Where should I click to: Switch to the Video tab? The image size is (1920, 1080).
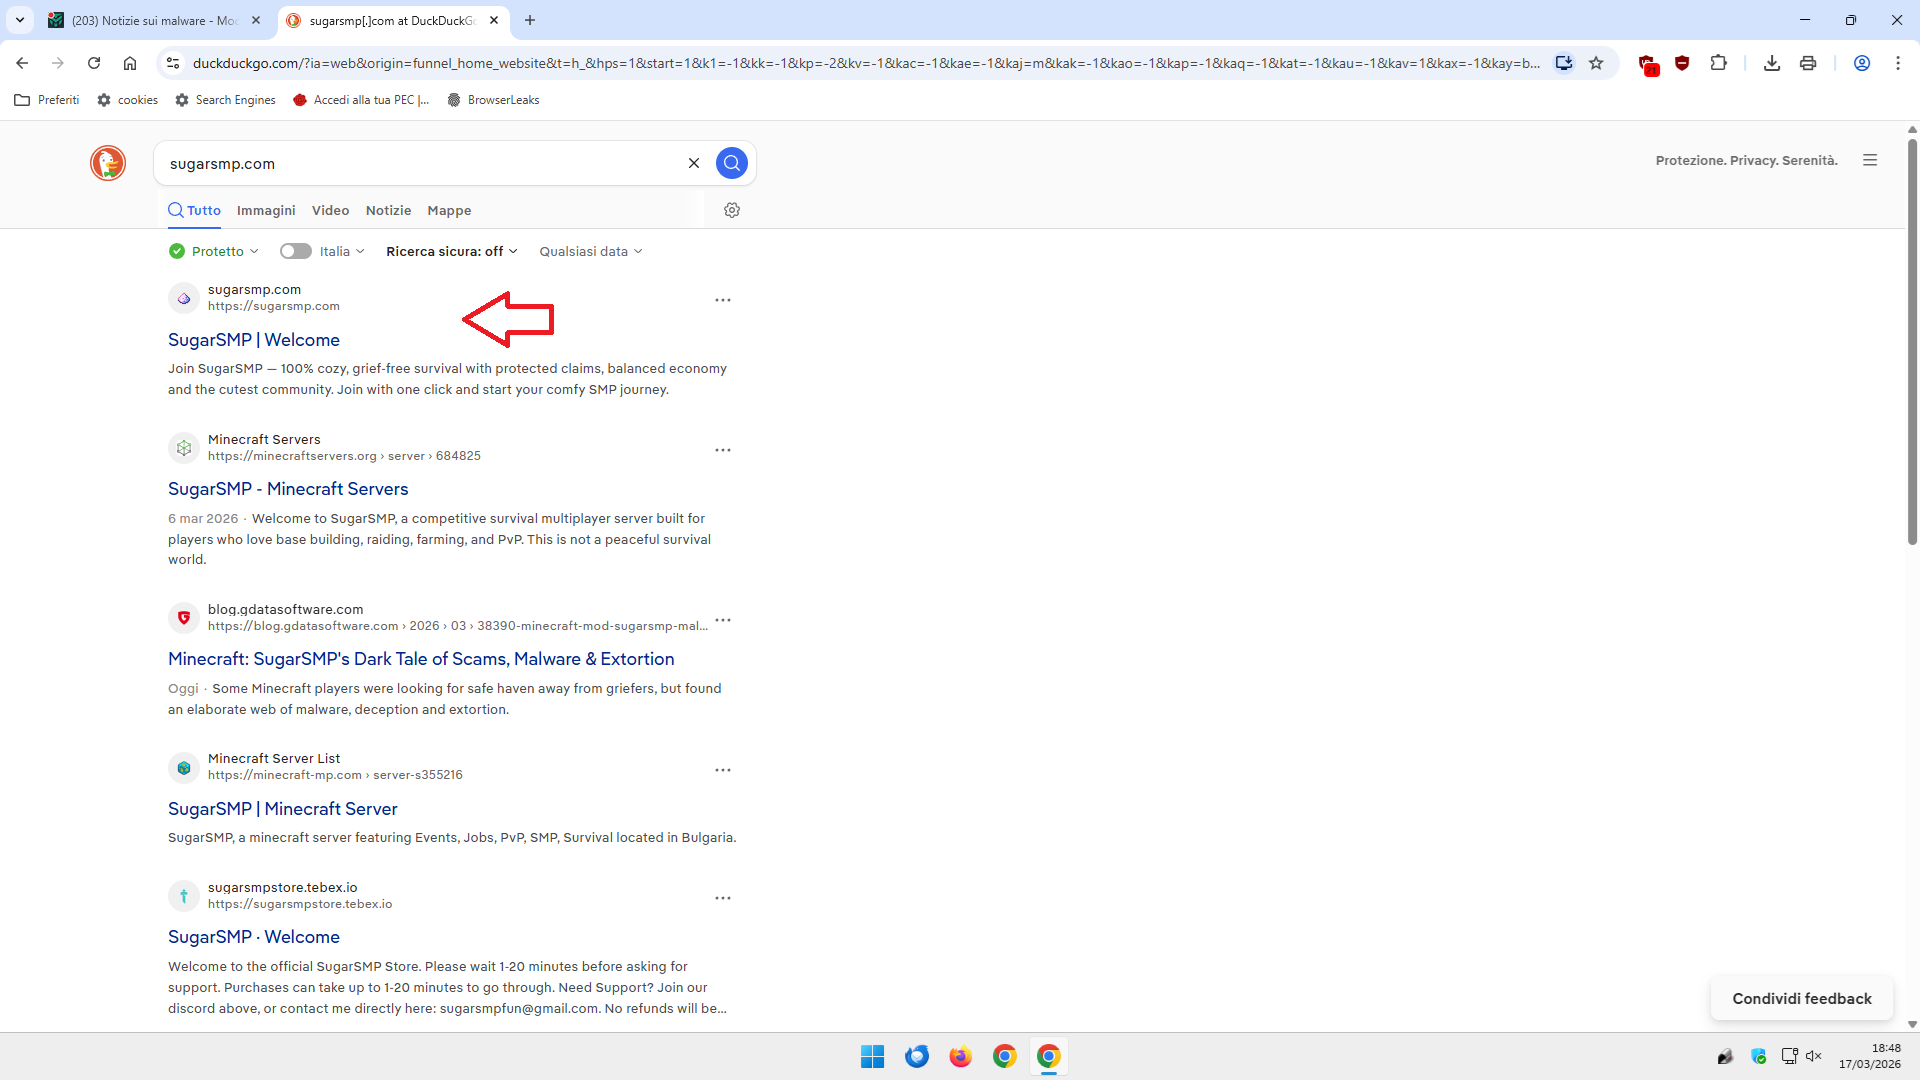coord(330,210)
